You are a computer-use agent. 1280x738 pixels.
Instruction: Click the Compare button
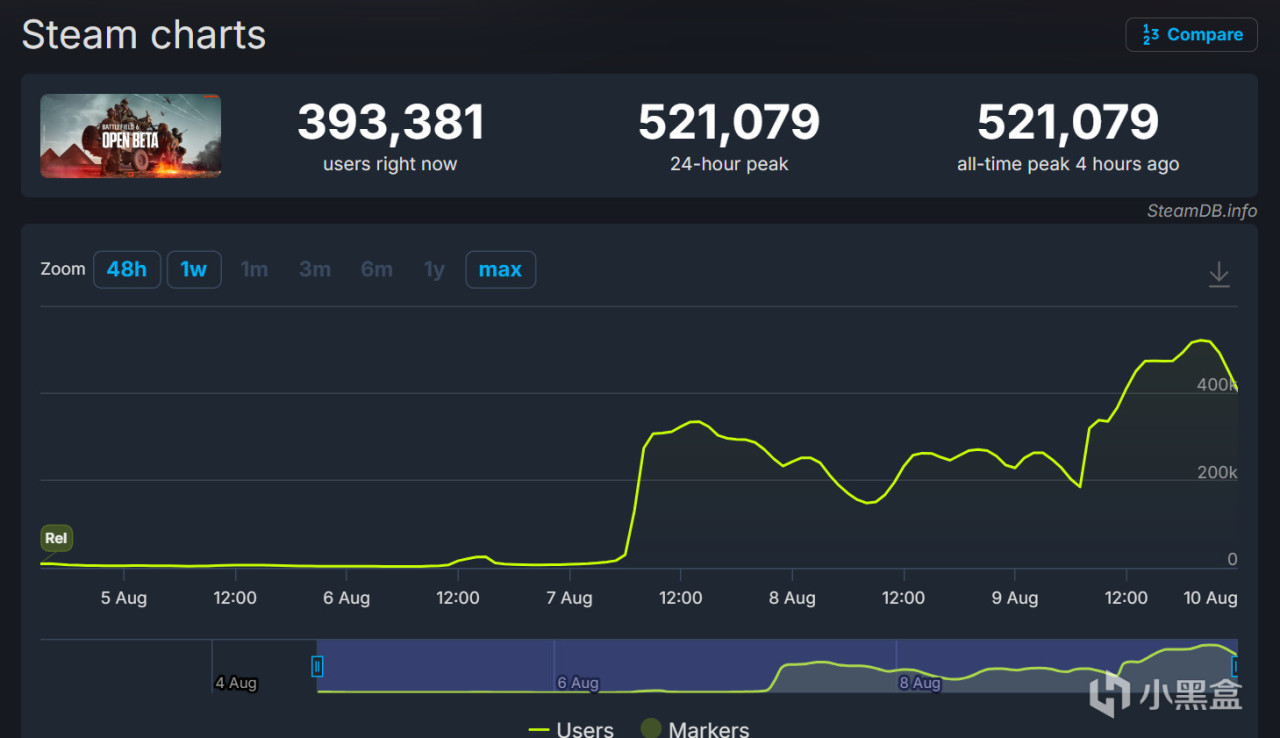point(1191,34)
